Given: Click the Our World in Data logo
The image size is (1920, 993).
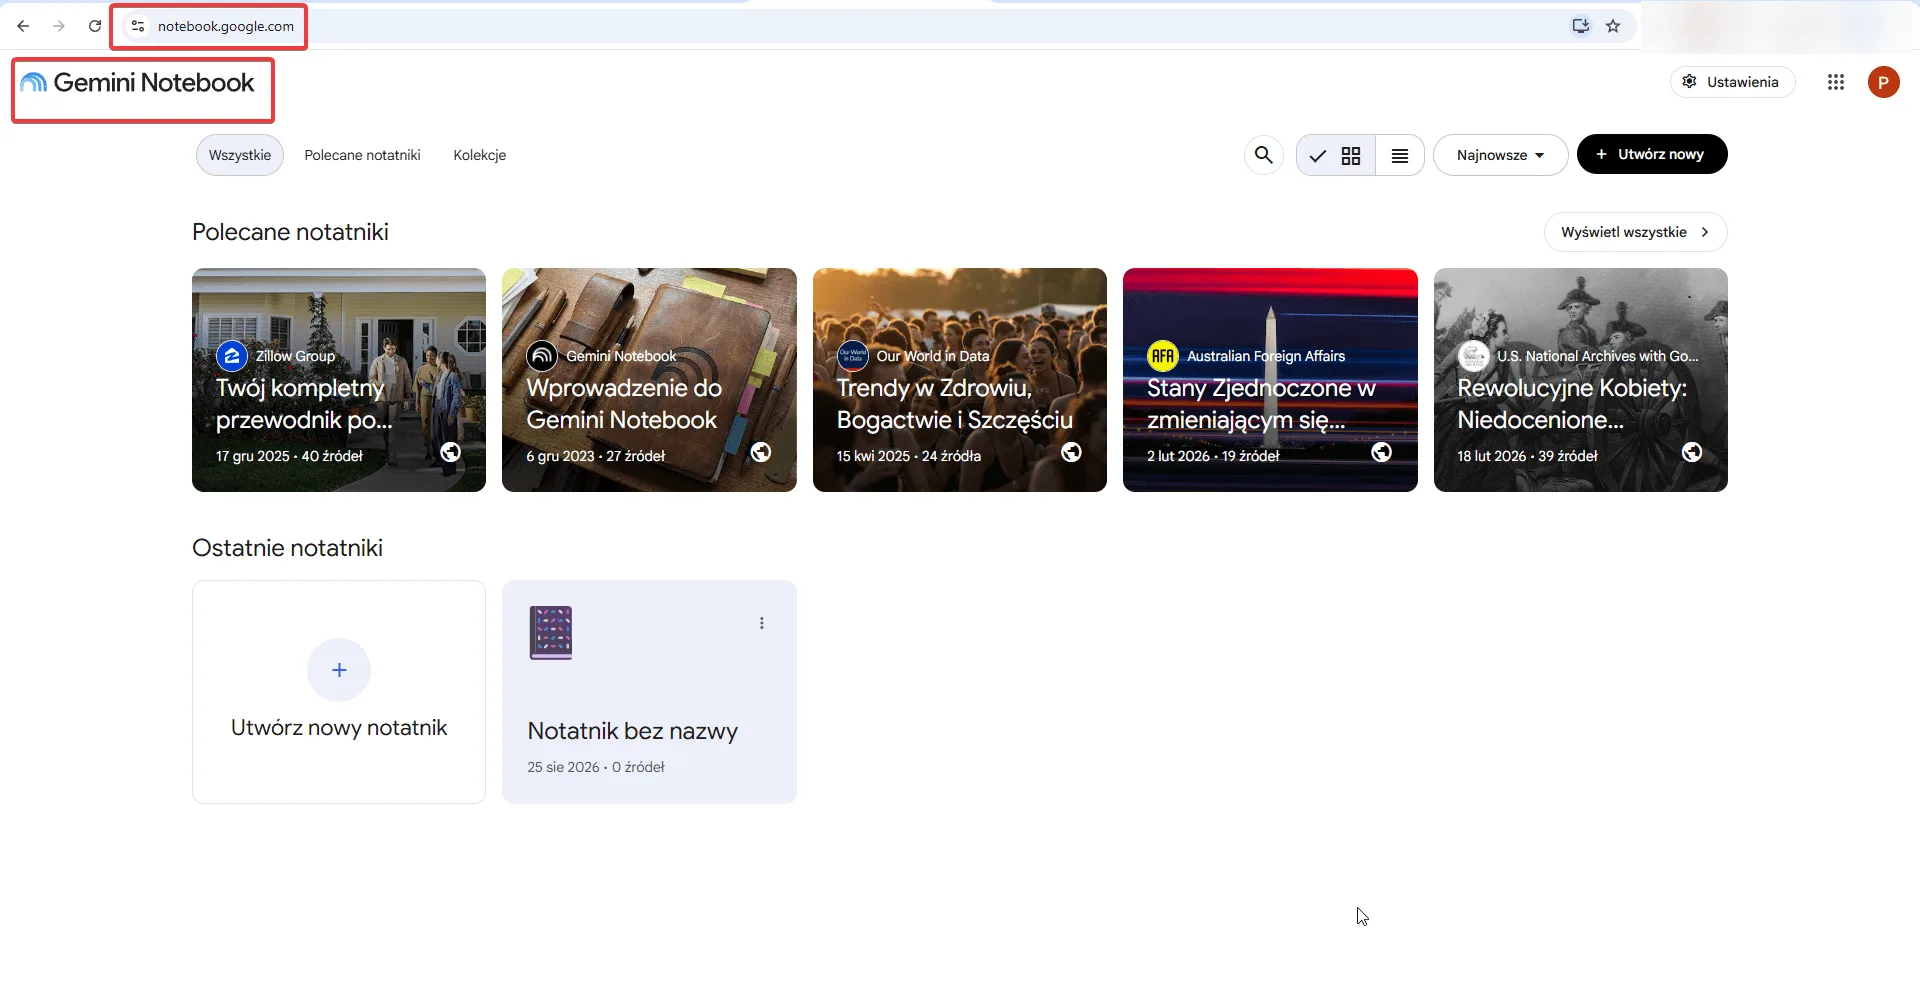Looking at the screenshot, I should (853, 356).
